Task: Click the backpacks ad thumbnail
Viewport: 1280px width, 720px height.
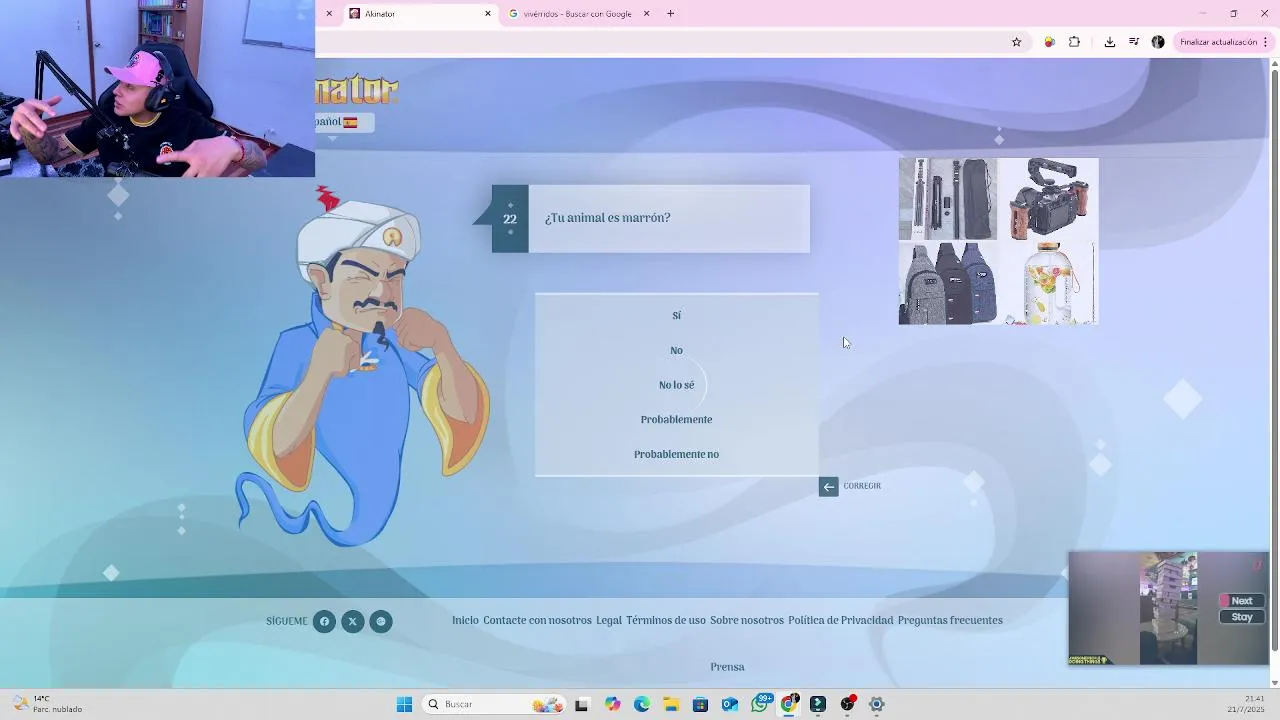Action: point(947,283)
